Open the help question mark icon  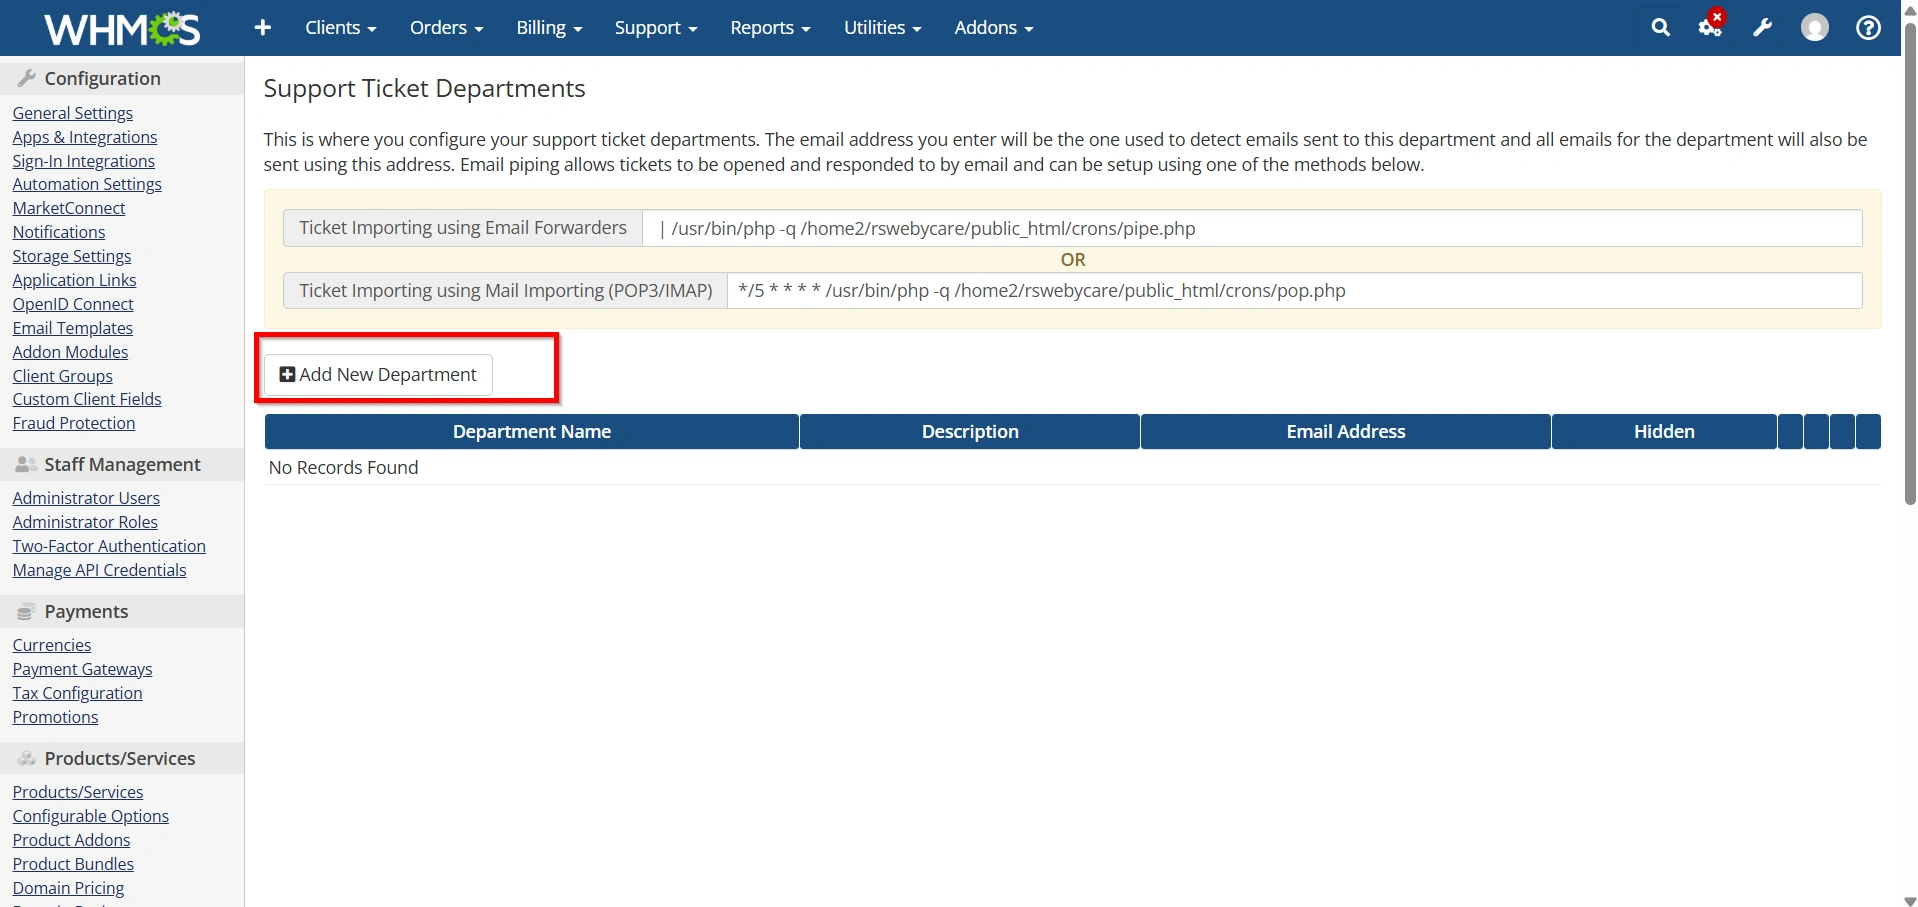1868,28
